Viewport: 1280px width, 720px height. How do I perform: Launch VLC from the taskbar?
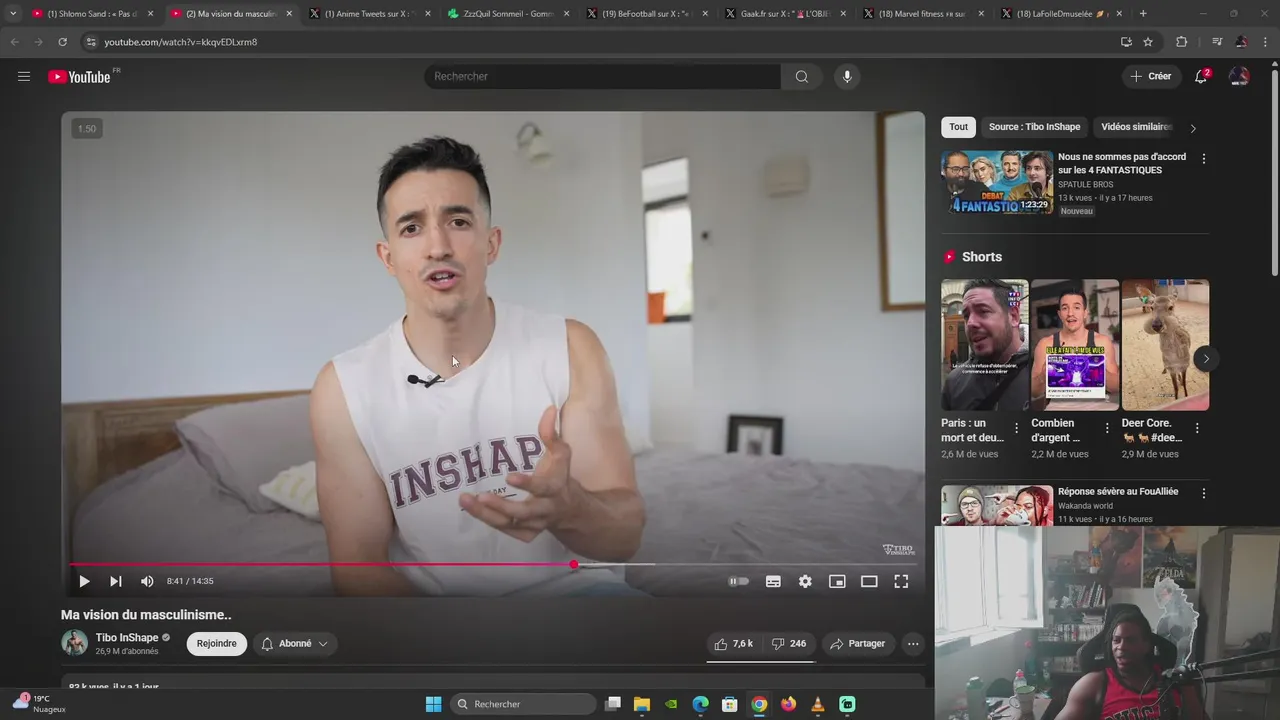(x=818, y=704)
